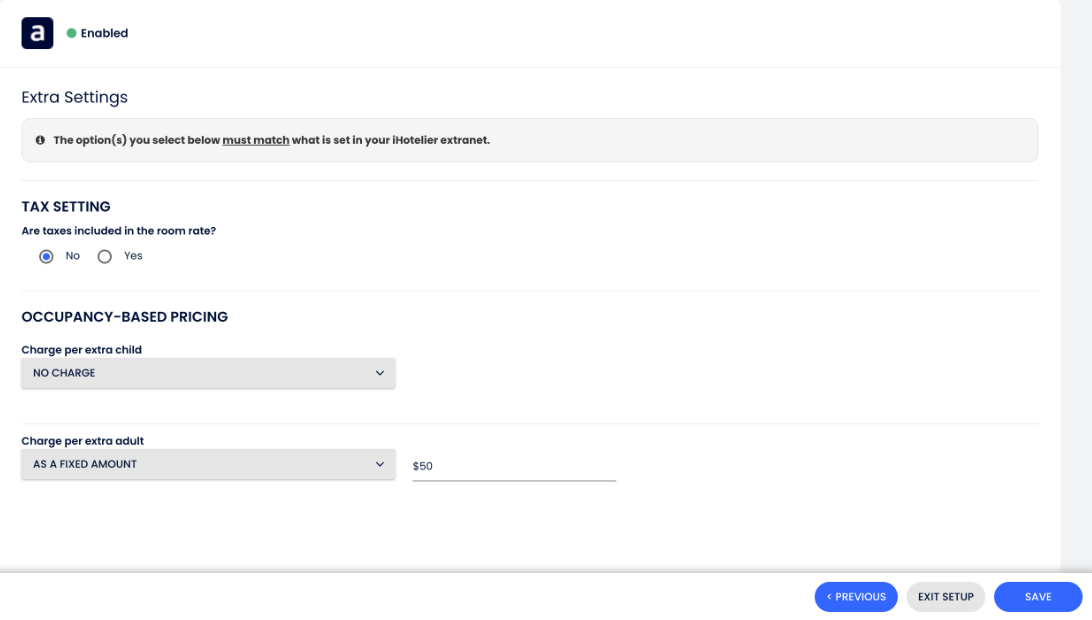Select the No radio button for taxes

coord(46,256)
